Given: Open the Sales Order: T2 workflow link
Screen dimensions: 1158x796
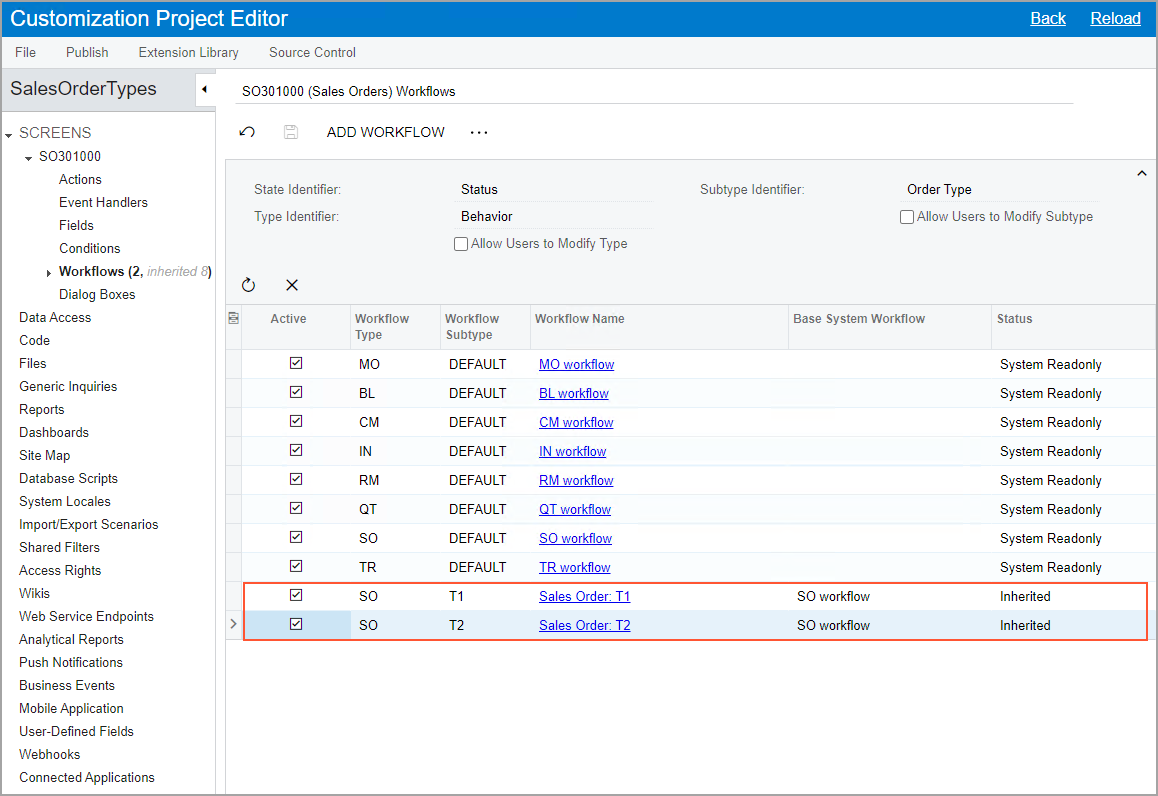Looking at the screenshot, I should pyautogui.click(x=584, y=625).
